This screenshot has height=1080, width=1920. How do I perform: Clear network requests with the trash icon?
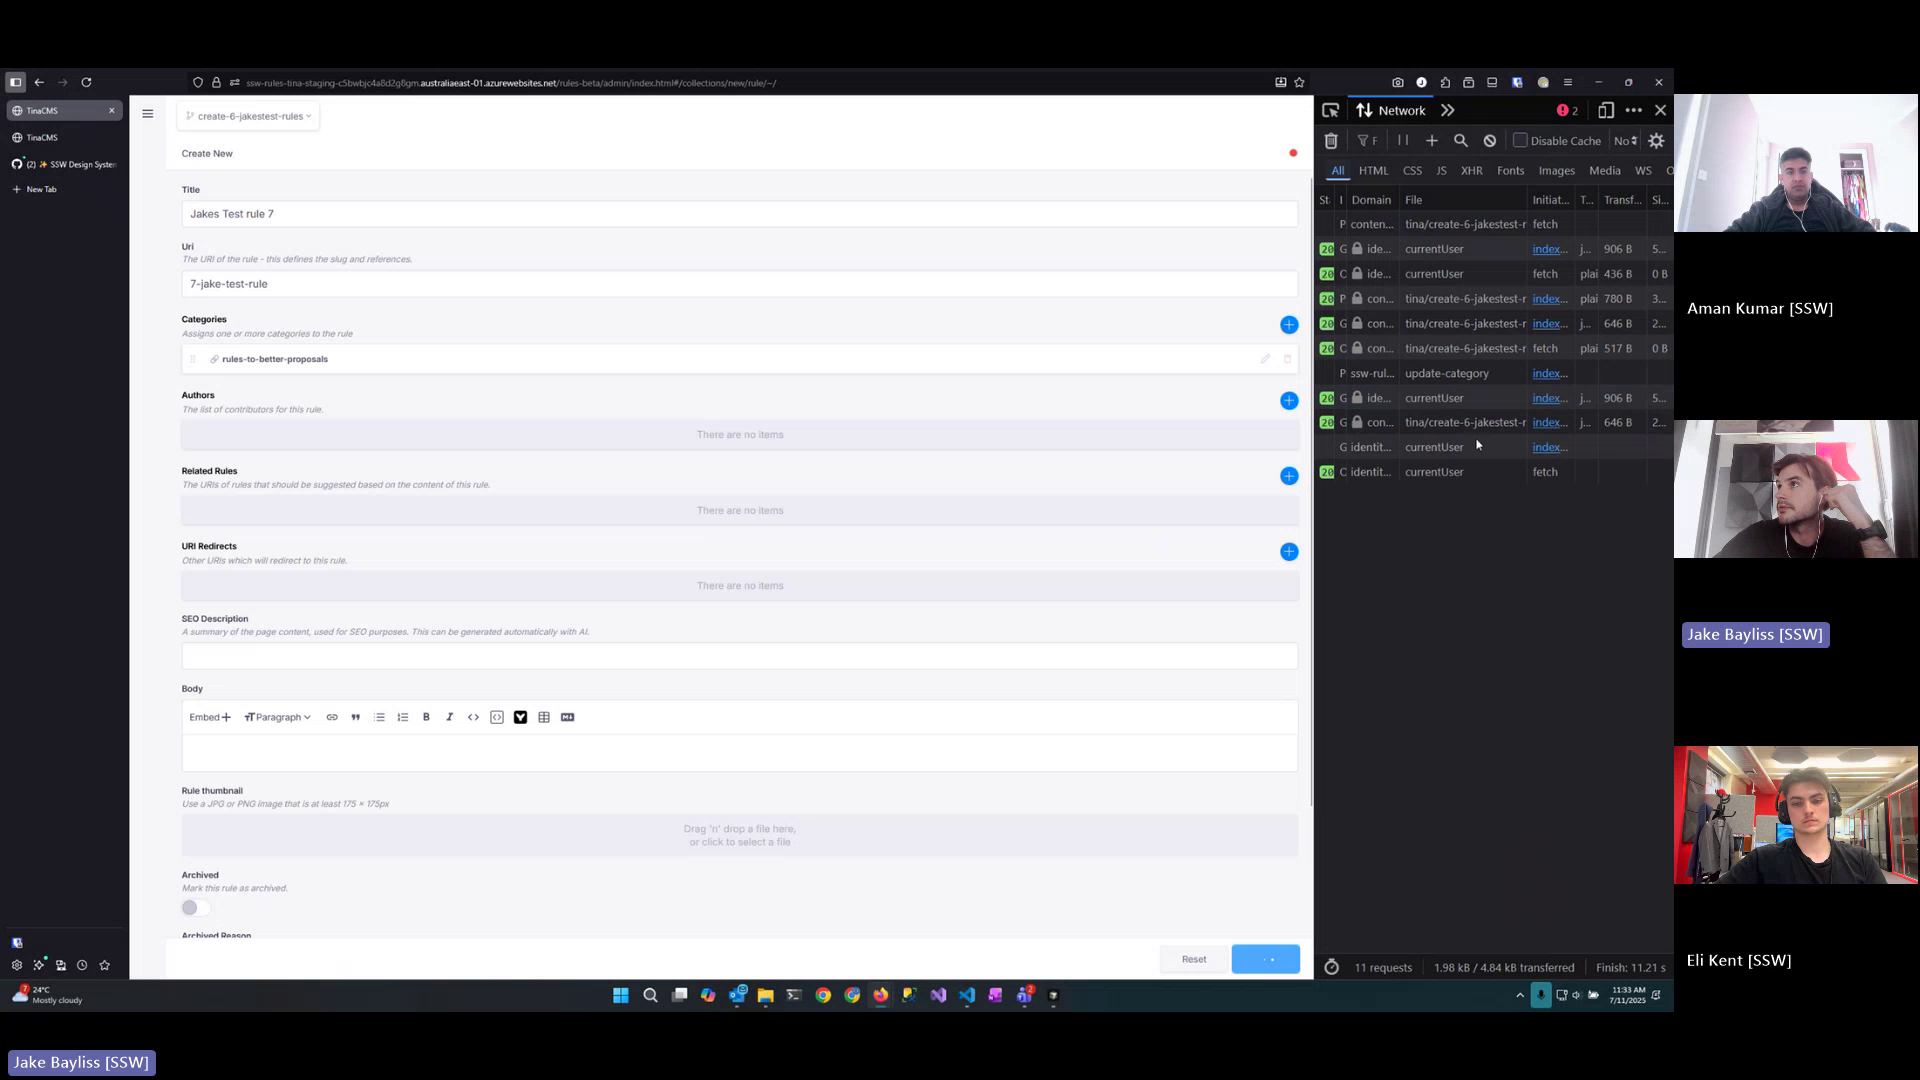pyautogui.click(x=1331, y=140)
